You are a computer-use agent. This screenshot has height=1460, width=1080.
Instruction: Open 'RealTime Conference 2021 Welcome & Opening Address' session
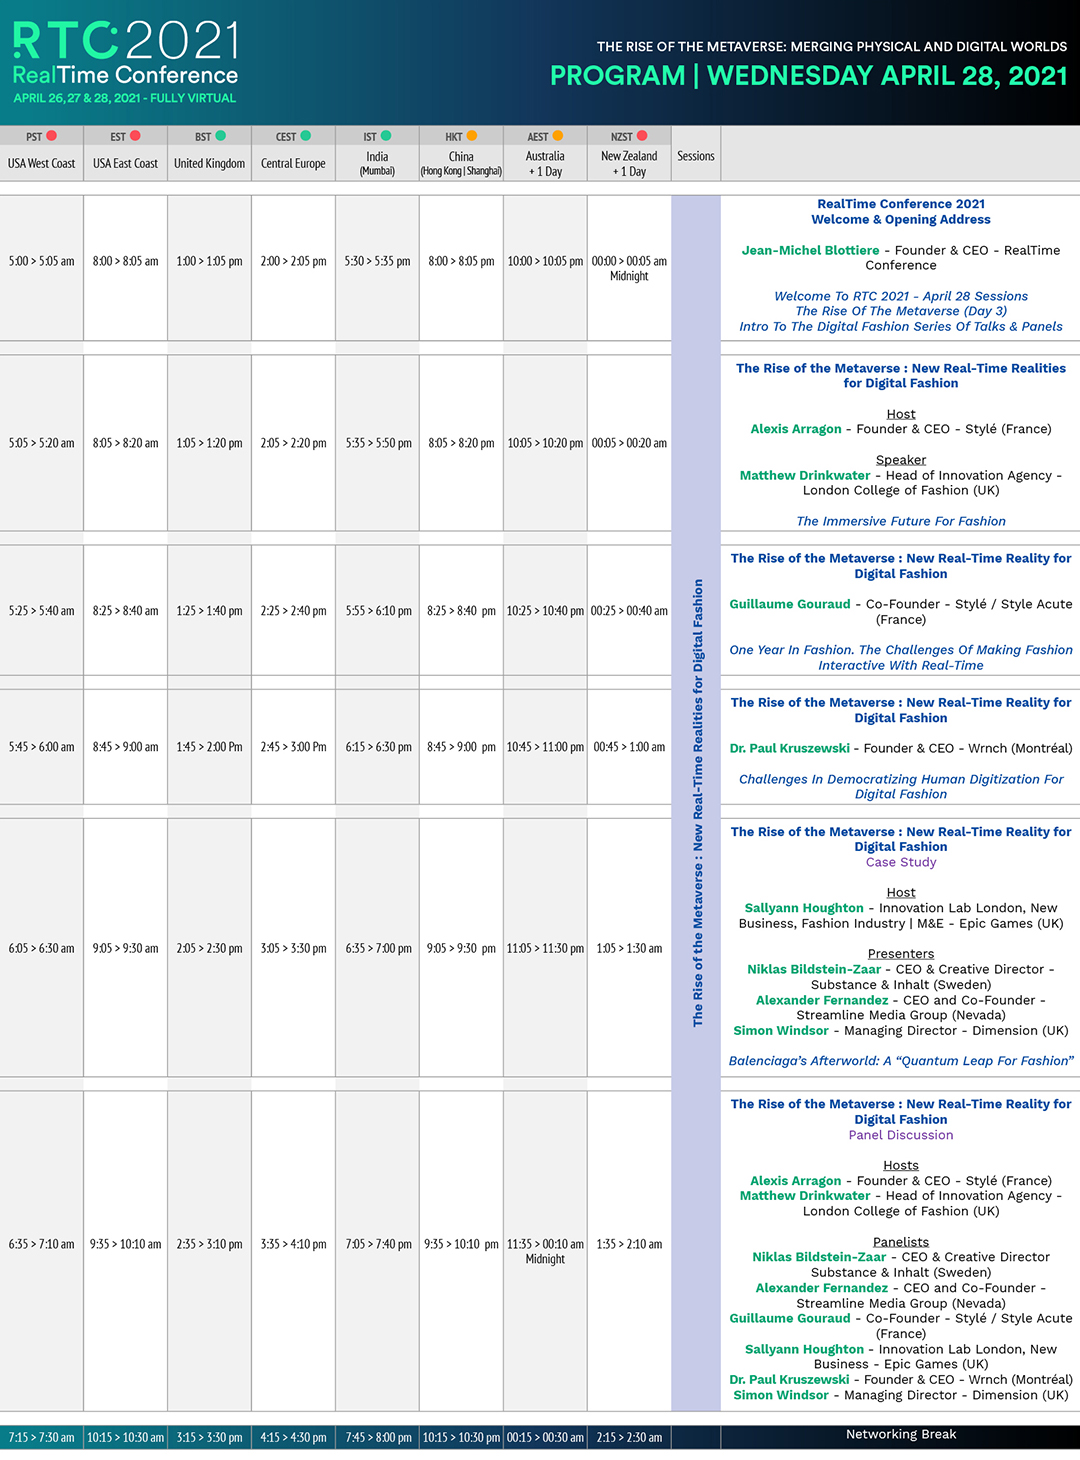901,212
